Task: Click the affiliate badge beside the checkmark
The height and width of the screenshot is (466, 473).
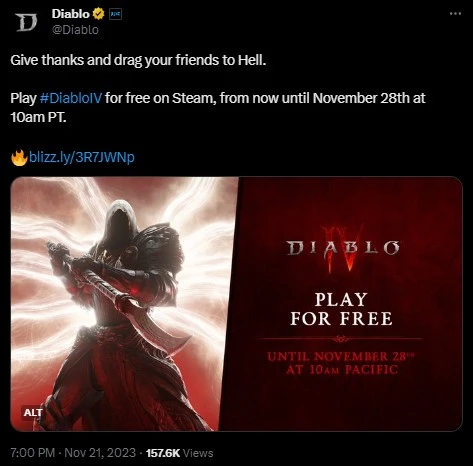Action: point(116,14)
